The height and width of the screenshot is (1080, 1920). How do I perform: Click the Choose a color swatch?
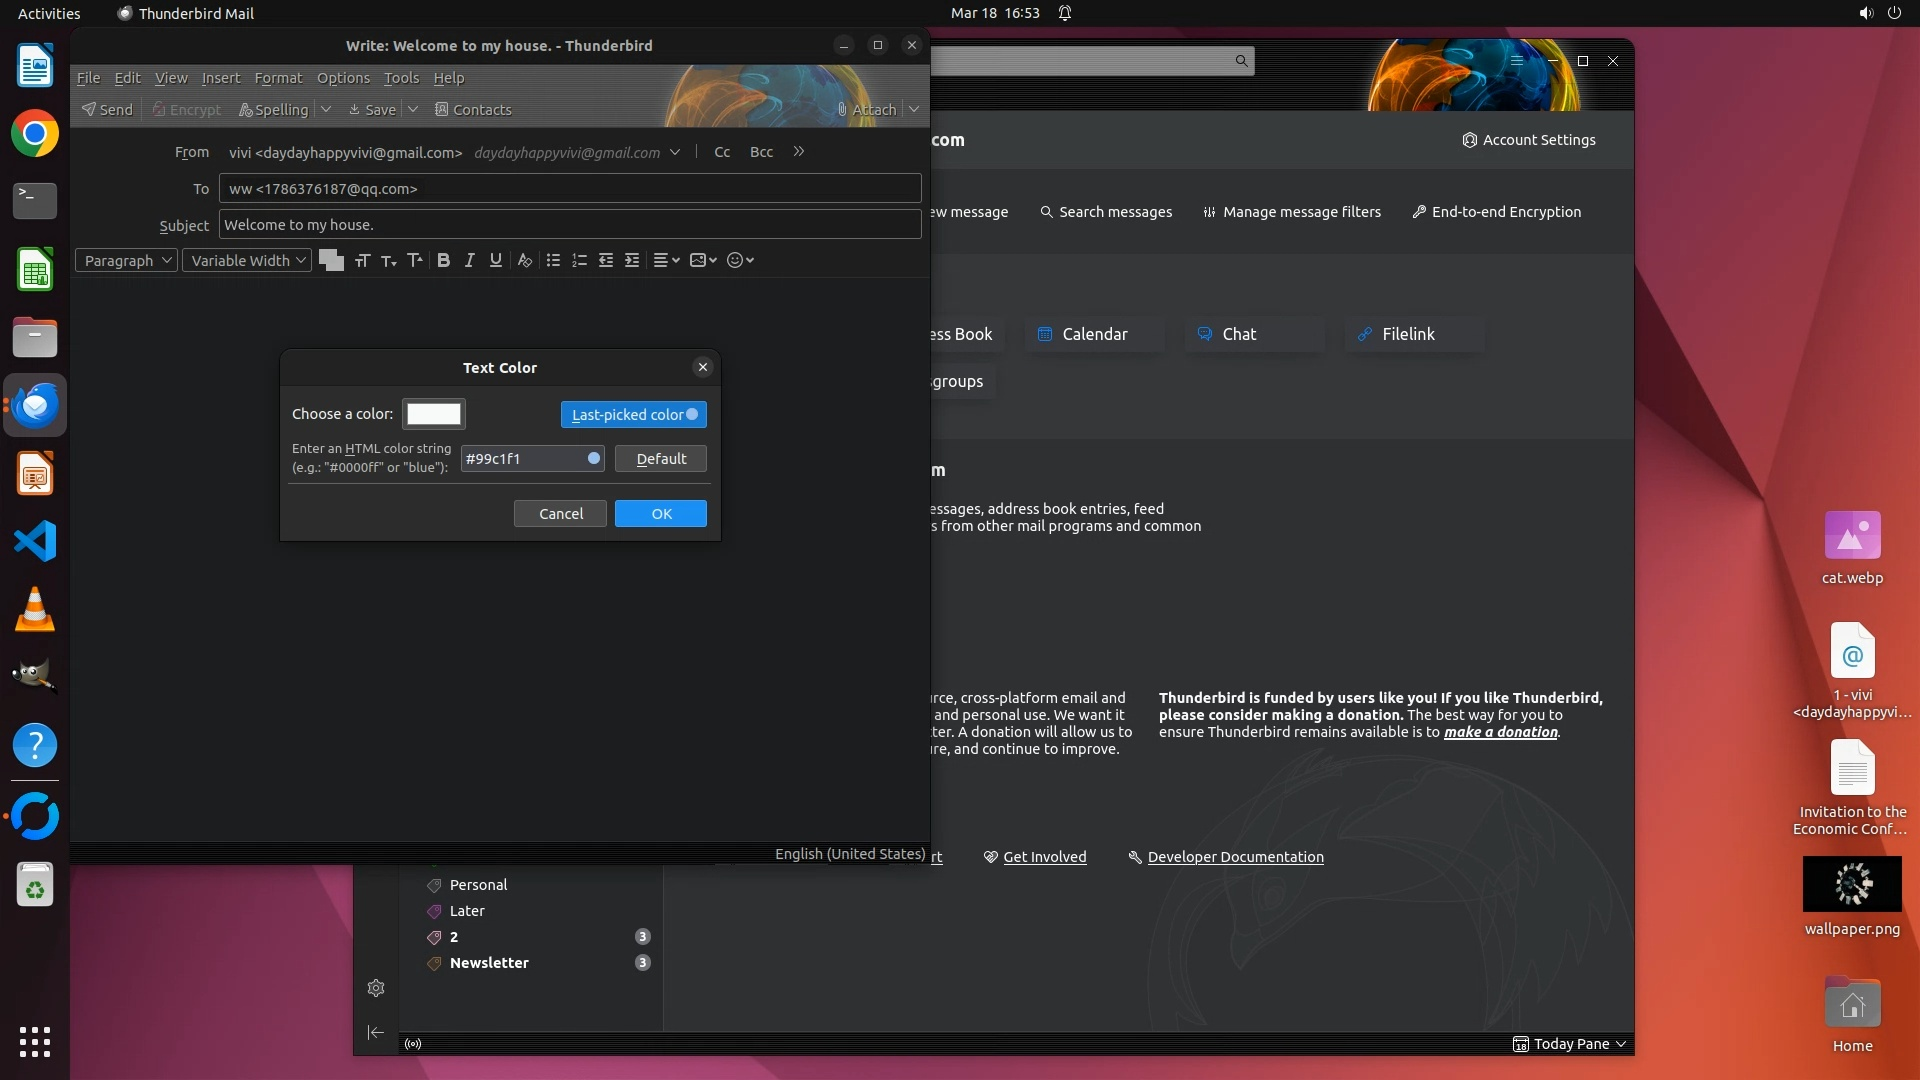pos(434,414)
